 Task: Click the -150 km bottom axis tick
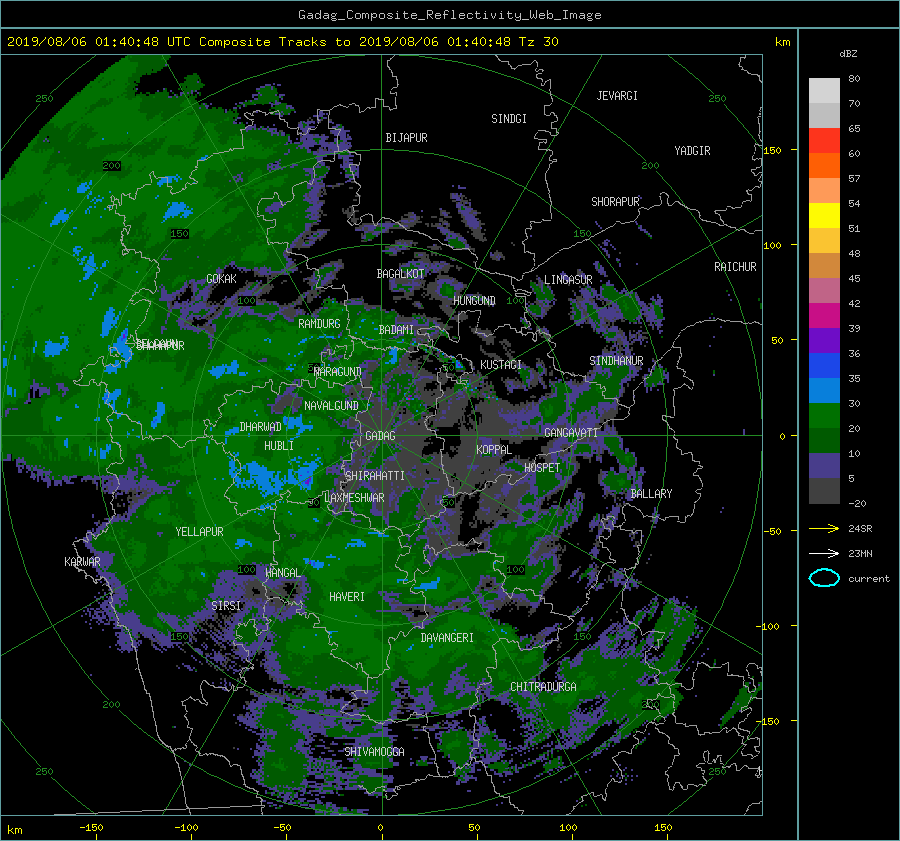[91, 827]
